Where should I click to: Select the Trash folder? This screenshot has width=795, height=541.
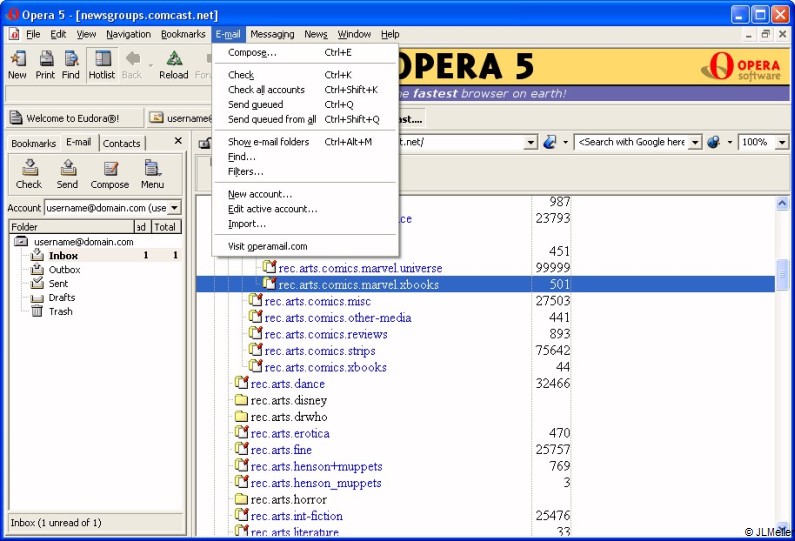[x=60, y=311]
